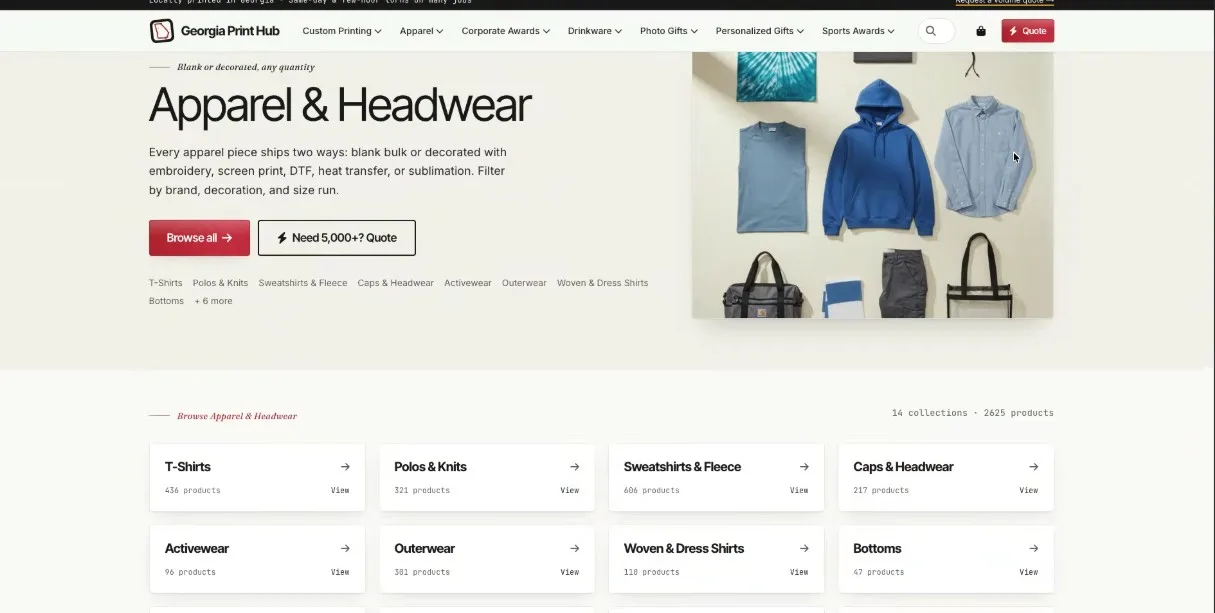
Task: Click the red Quote button
Action: (1027, 31)
